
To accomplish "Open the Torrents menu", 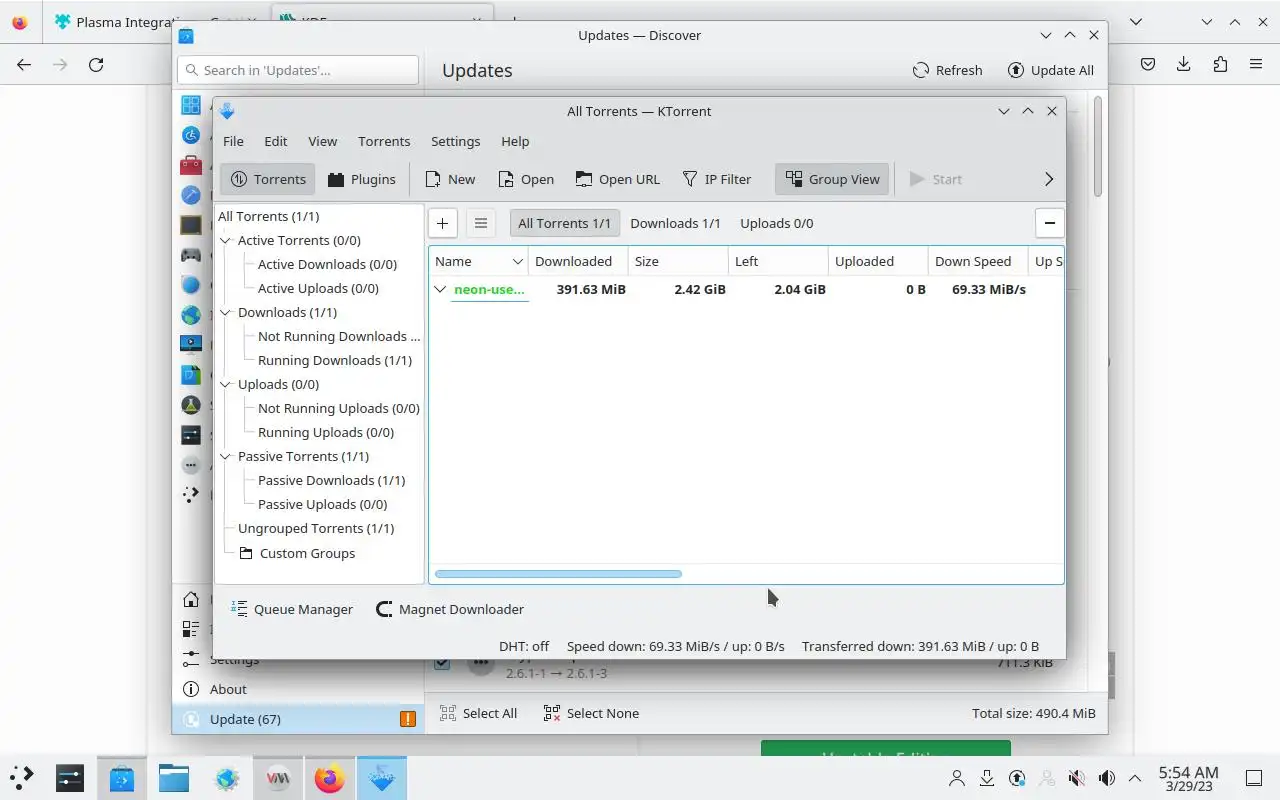I will point(384,141).
